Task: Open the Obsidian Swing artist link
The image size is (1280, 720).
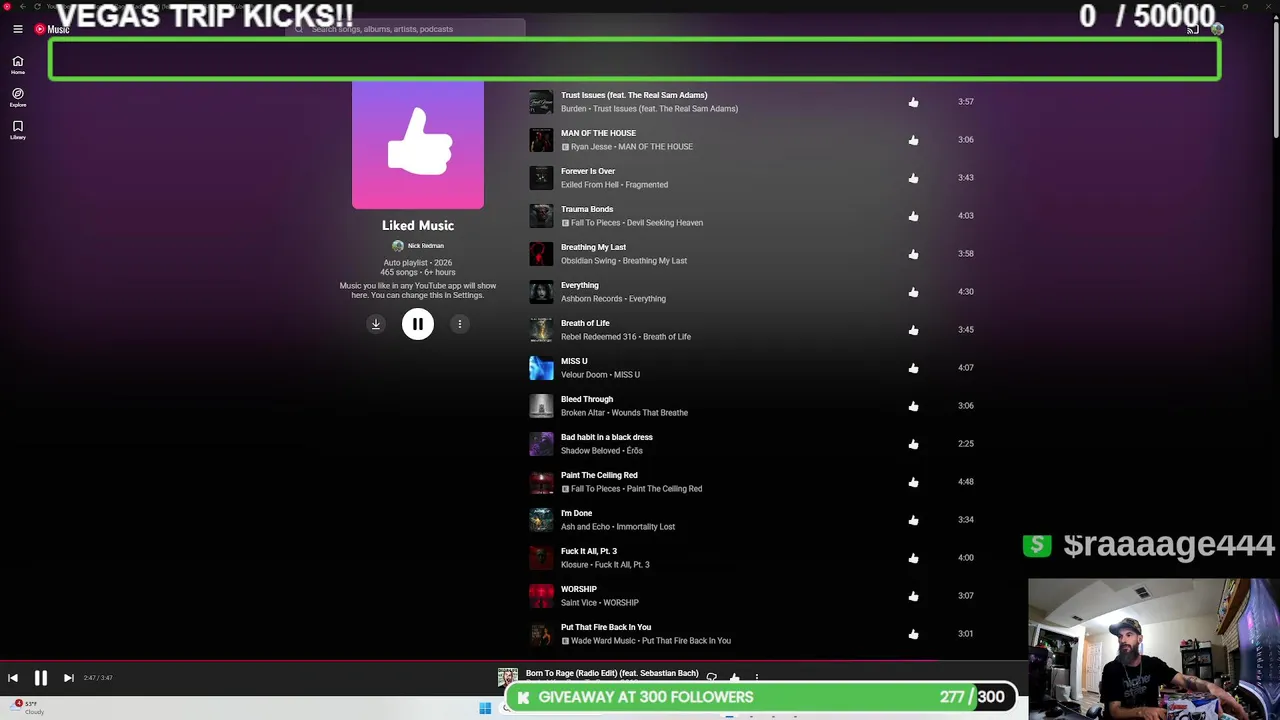Action: coord(588,261)
